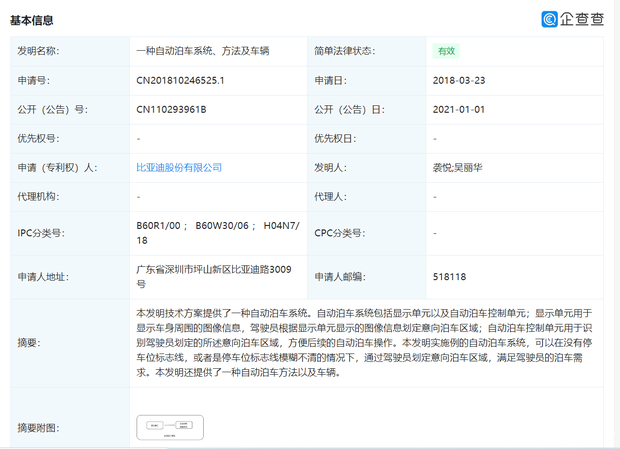Open the 摘要附图 thumbnail image
This screenshot has width=620, height=449.
tap(170, 427)
